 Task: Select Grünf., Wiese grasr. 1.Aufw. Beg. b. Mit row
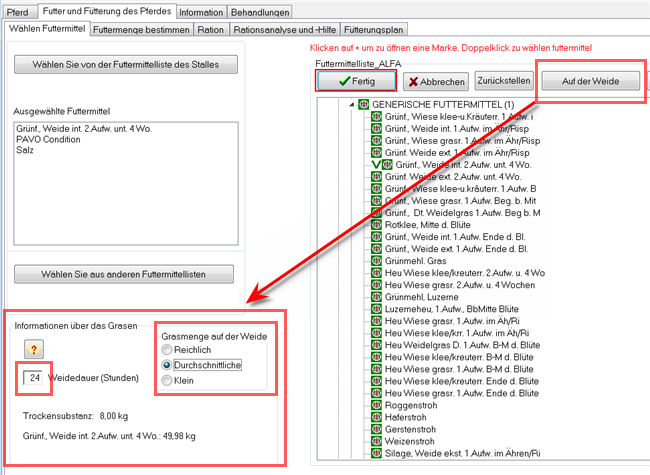tap(460, 201)
